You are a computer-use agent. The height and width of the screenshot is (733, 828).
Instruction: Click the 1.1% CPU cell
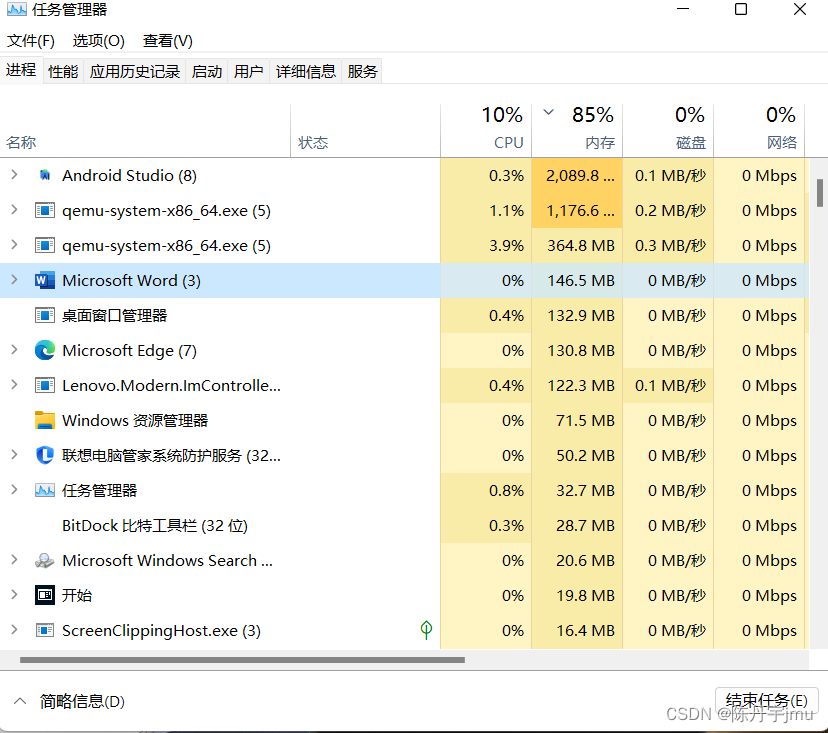[x=486, y=211]
